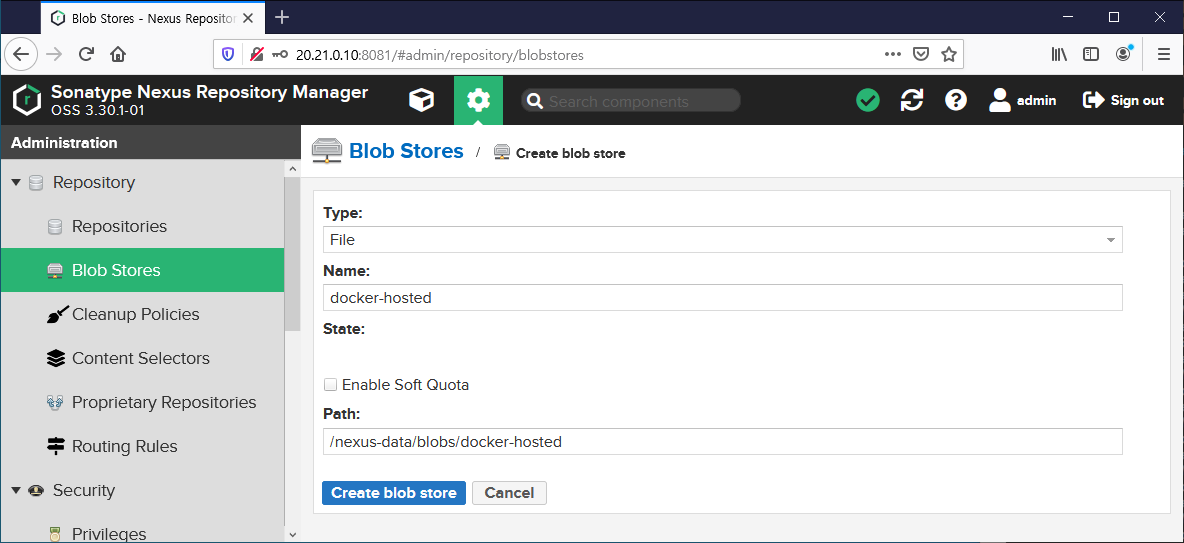Viewport: 1184px width, 543px height.
Task: Cancel the blob store creation
Action: 509,493
